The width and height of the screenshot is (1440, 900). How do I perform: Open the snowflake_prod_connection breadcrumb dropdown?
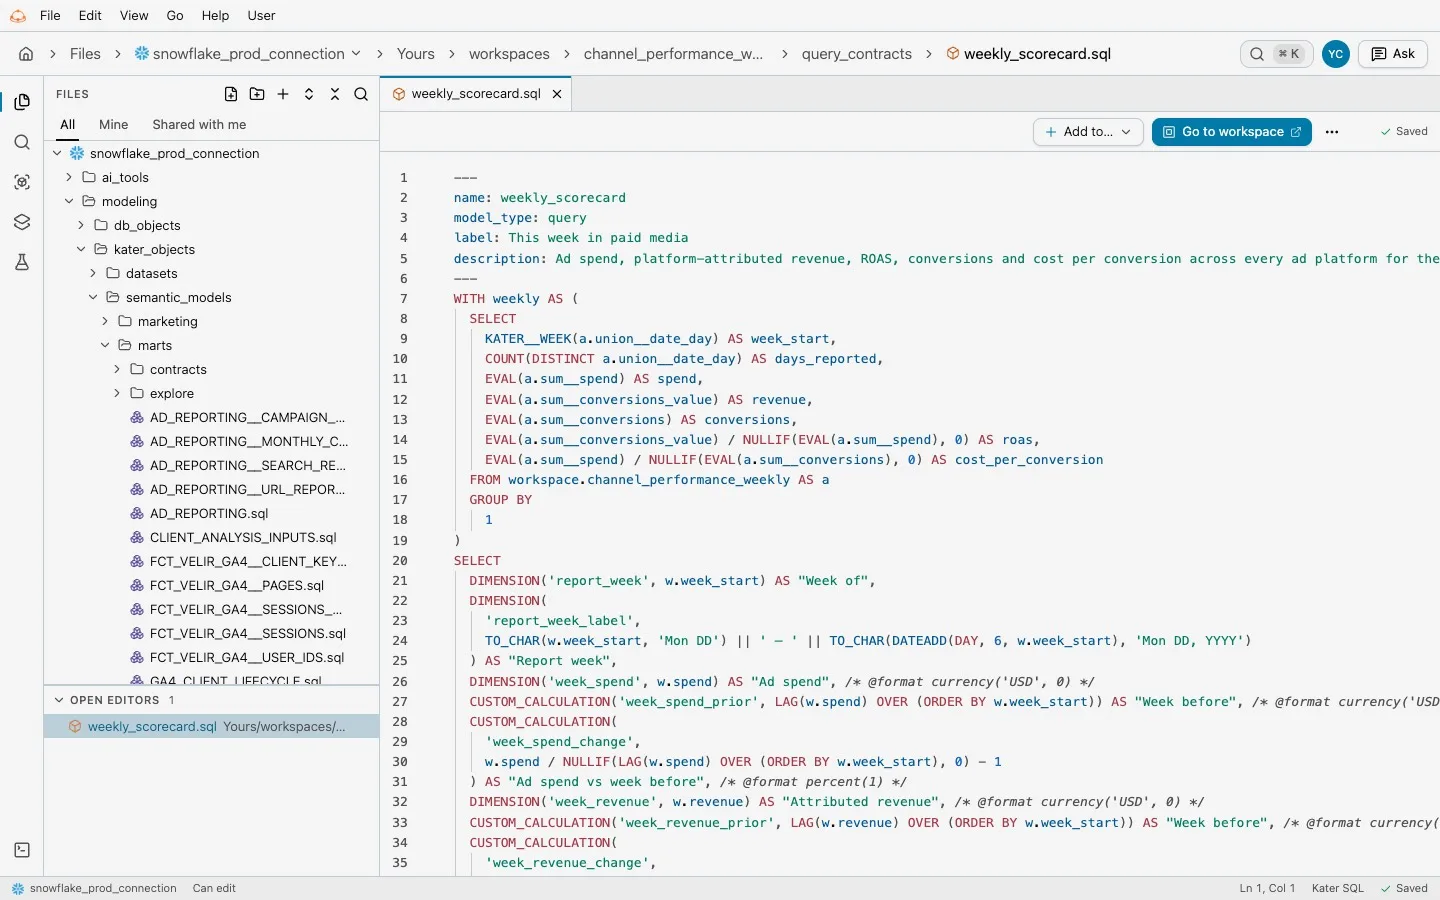pos(248,54)
